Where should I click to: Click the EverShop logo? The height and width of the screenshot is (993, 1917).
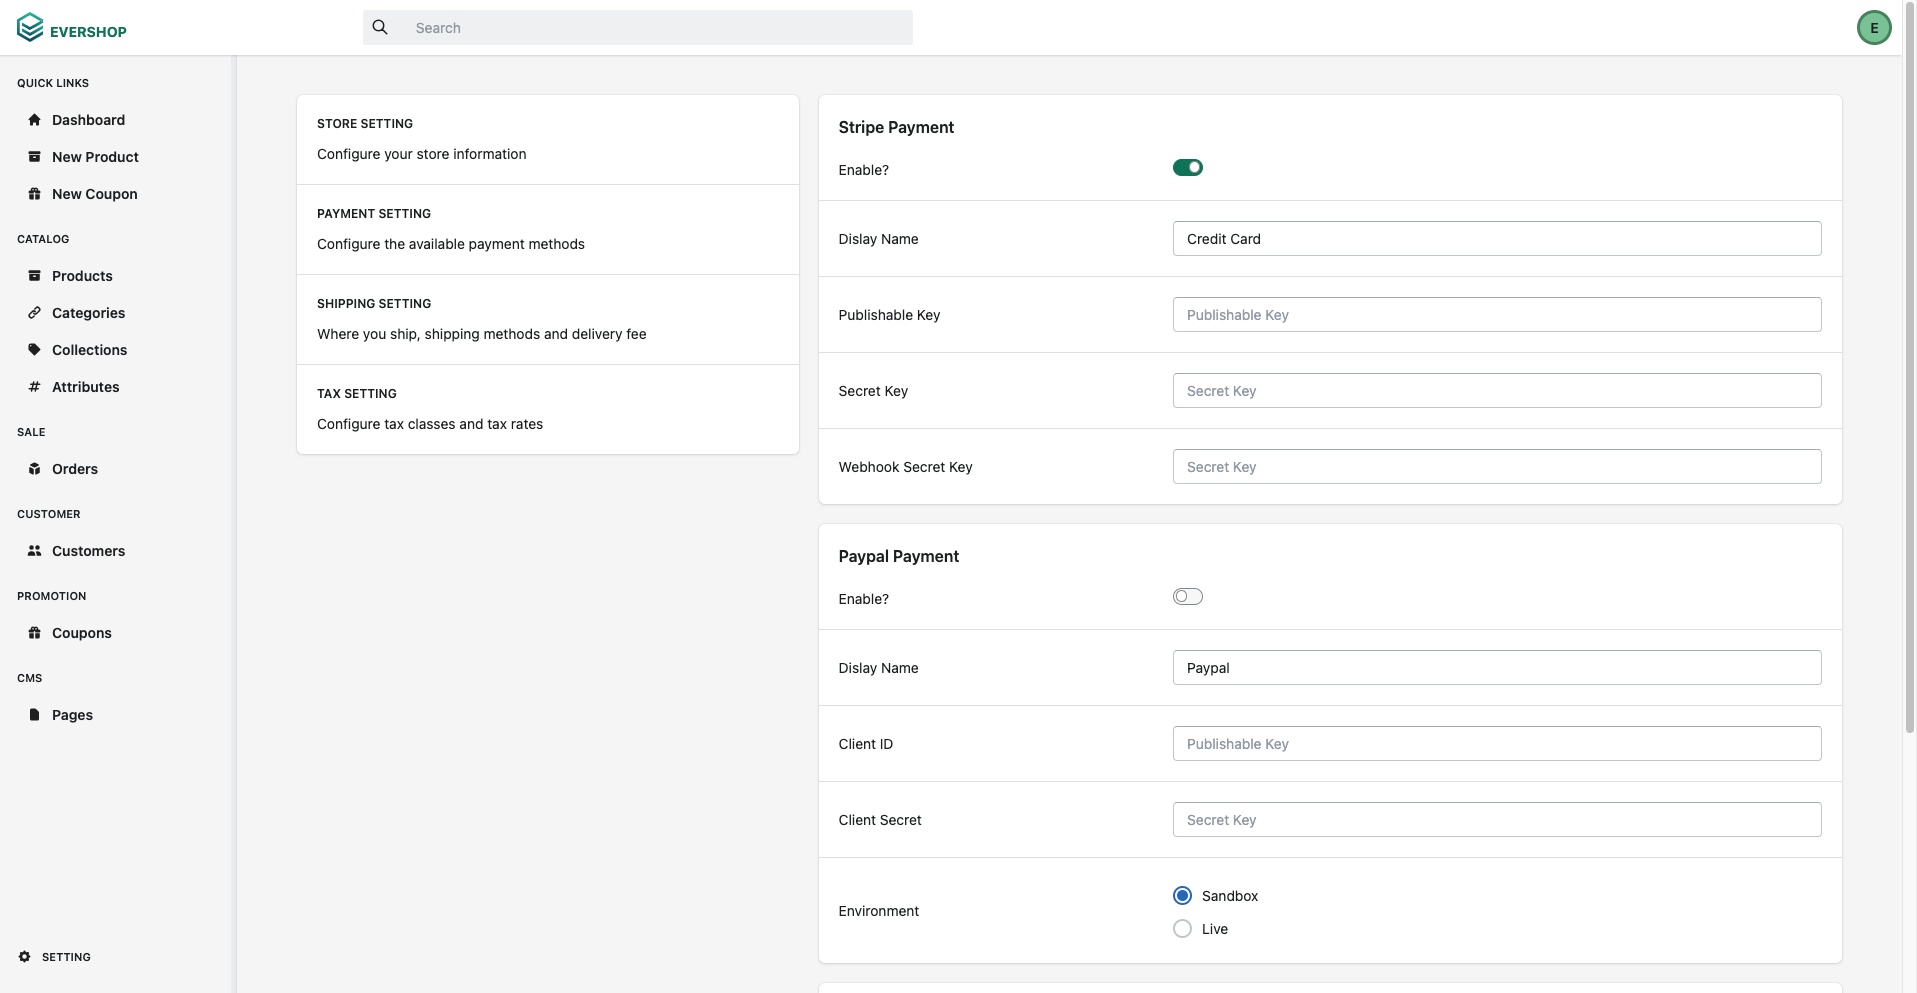pos(72,28)
